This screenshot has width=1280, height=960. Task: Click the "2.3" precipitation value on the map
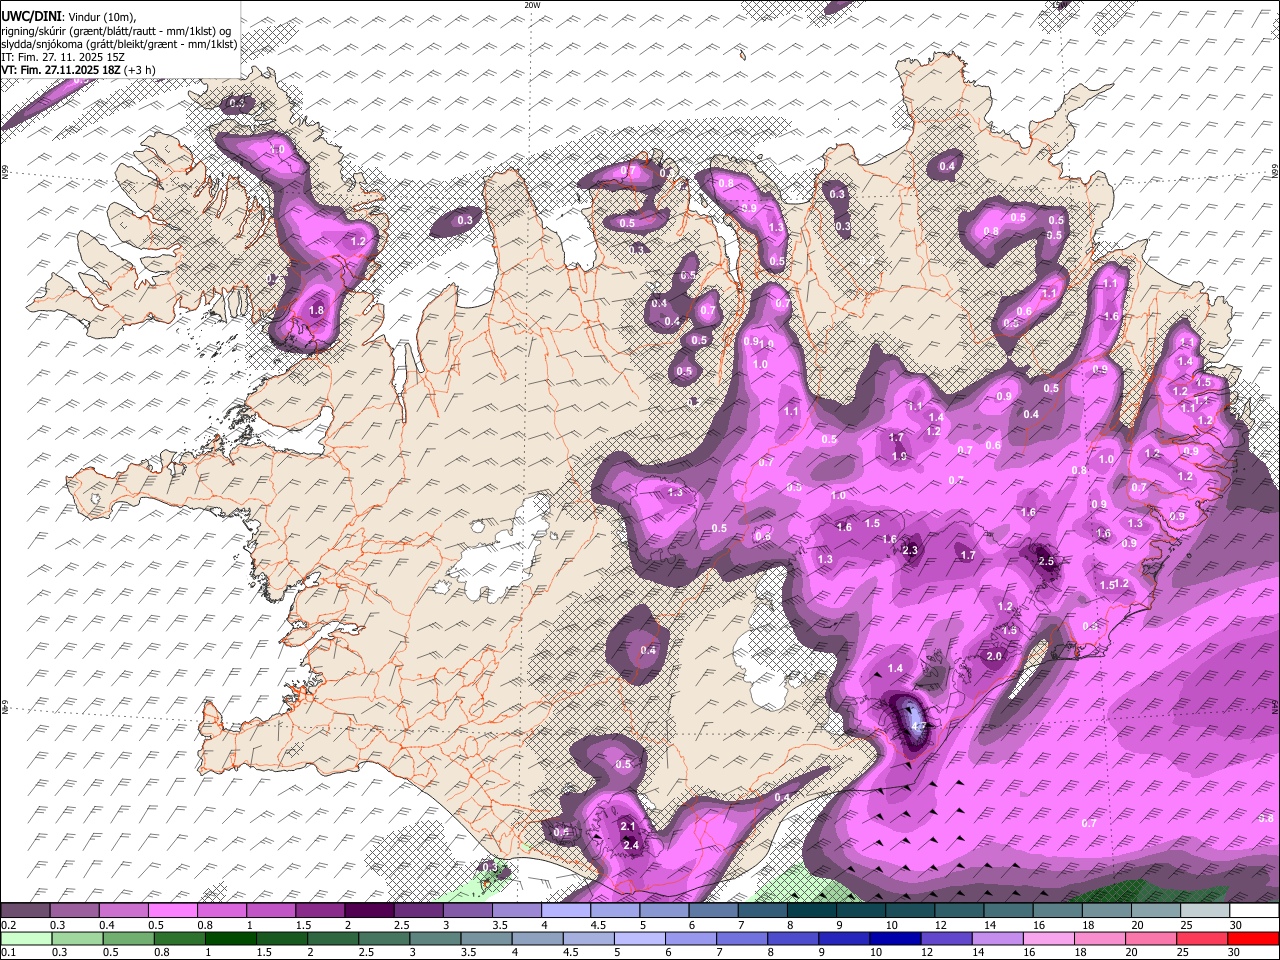tap(910, 551)
